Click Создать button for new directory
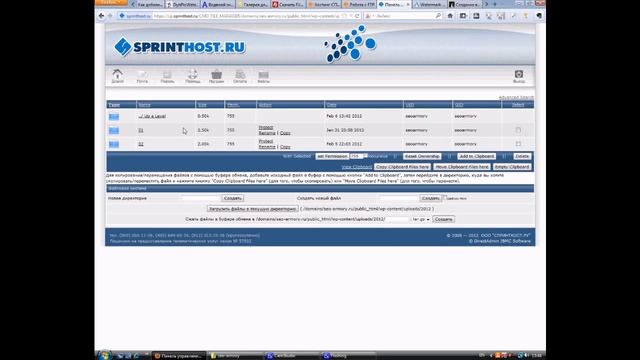 [233, 198]
